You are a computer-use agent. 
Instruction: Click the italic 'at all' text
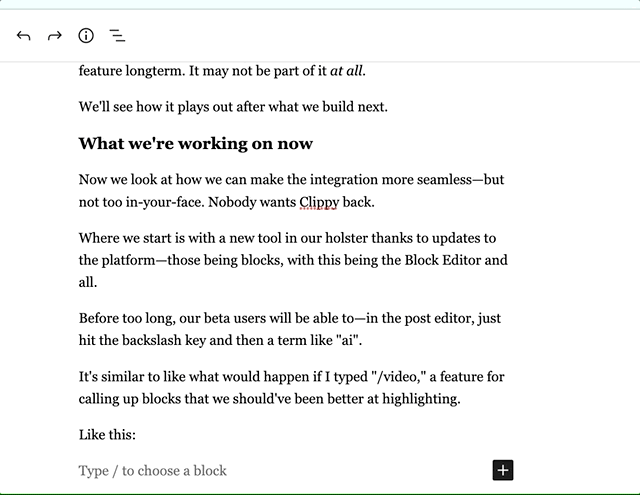(346, 71)
